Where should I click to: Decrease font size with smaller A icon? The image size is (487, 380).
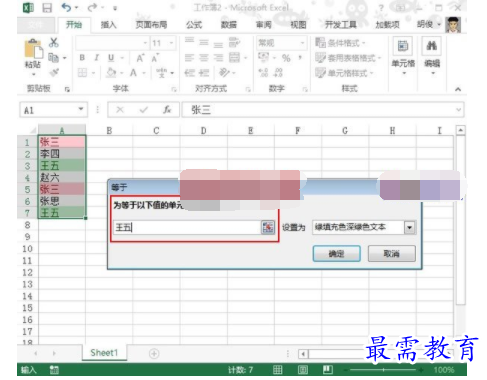point(155,58)
